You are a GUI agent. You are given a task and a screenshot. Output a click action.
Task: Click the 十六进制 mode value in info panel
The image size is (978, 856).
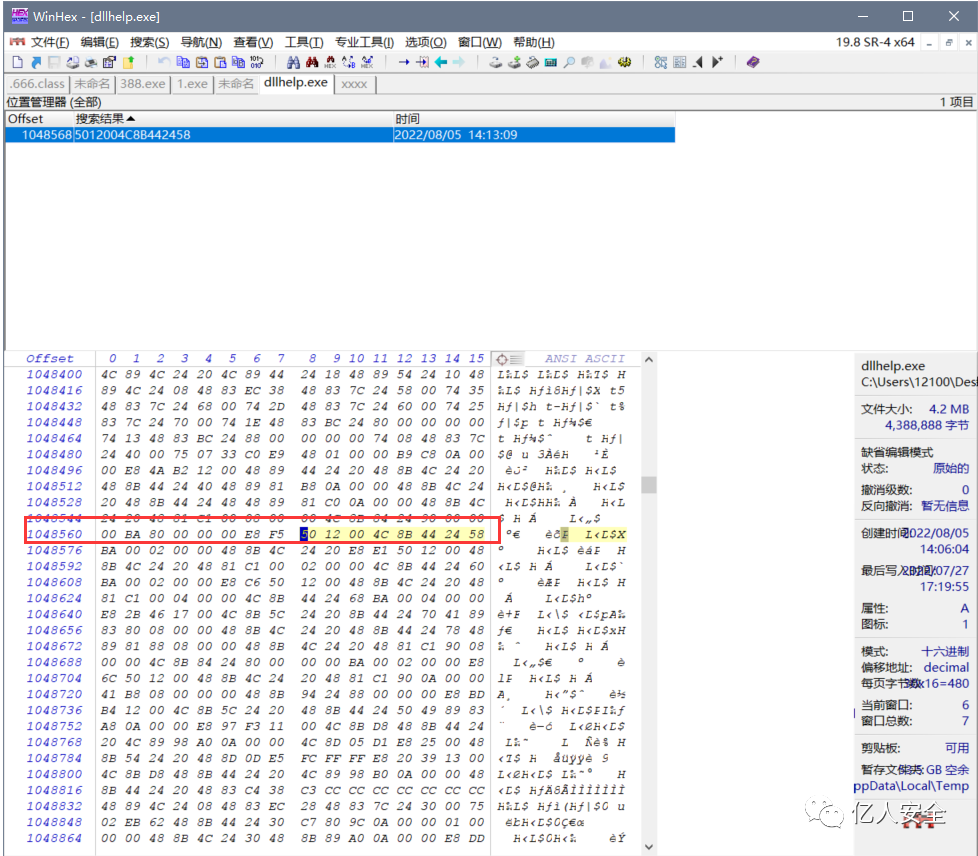click(x=945, y=651)
